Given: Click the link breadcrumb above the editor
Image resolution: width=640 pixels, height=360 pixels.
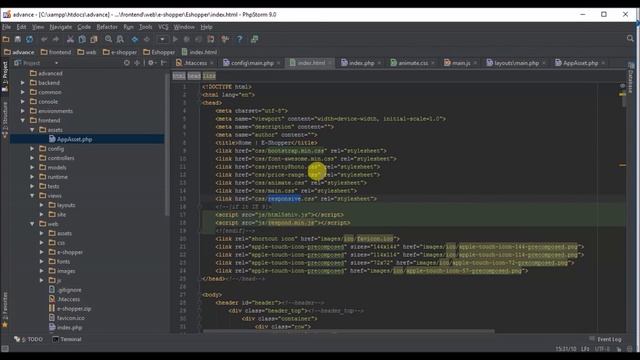Looking at the screenshot, I should pyautogui.click(x=209, y=76).
